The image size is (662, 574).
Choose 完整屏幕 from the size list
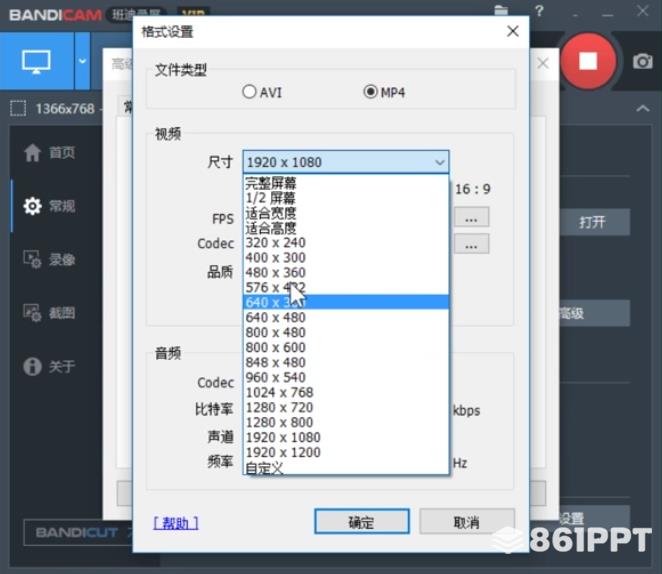346,183
